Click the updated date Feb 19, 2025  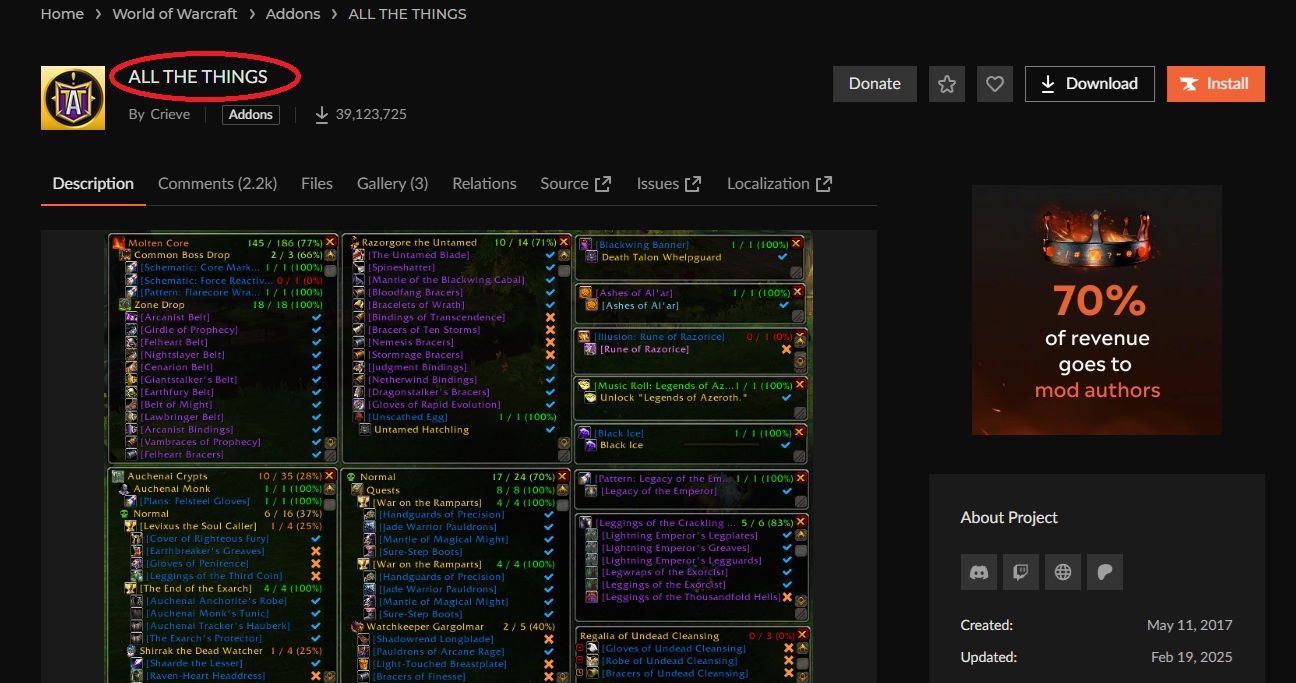(x=1192, y=657)
